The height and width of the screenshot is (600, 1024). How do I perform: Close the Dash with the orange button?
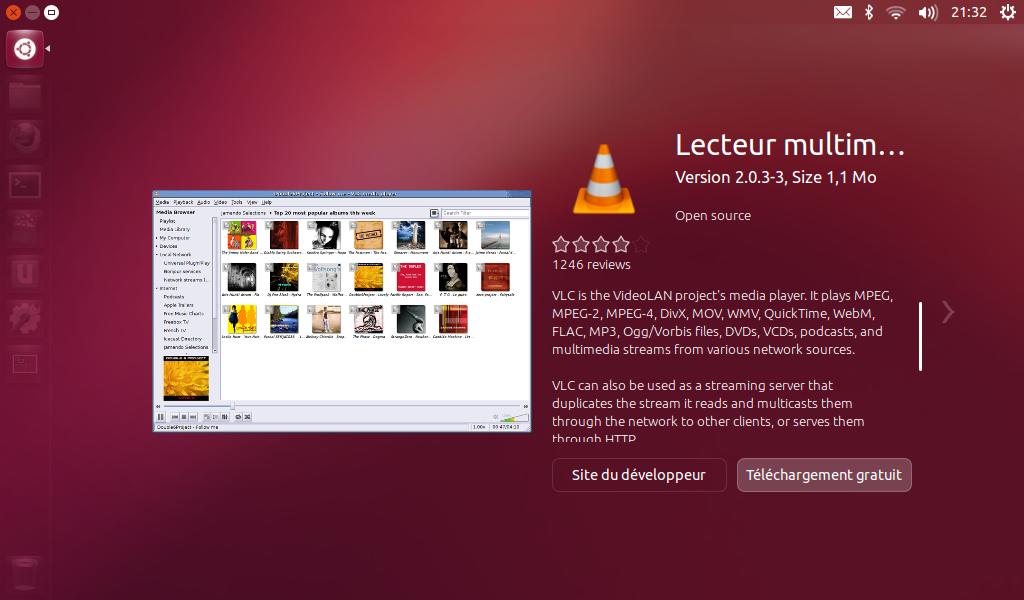pyautogui.click(x=13, y=12)
